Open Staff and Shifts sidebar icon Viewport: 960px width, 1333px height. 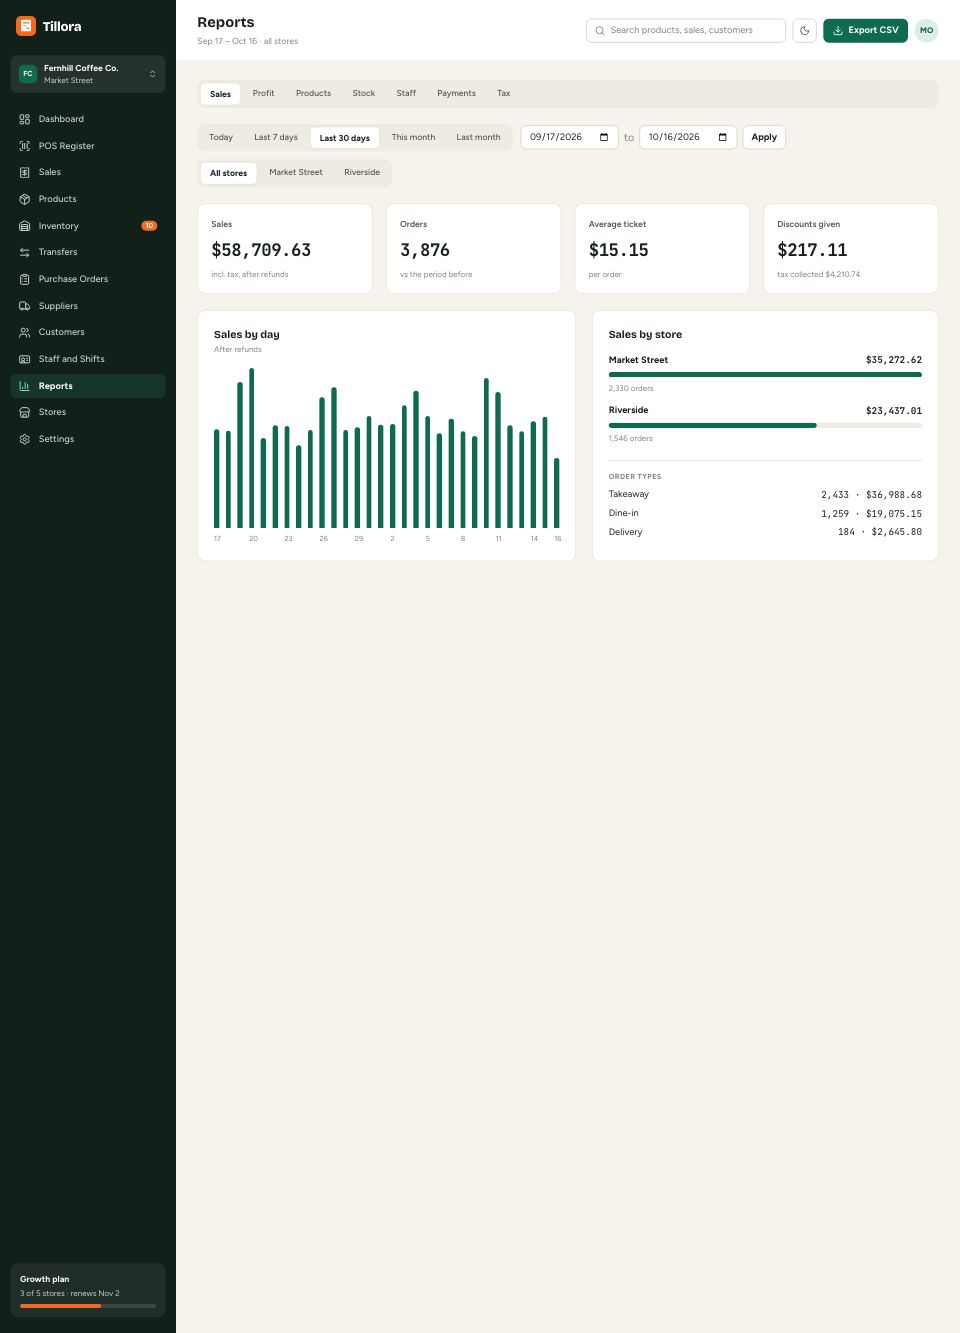click(x=25, y=359)
